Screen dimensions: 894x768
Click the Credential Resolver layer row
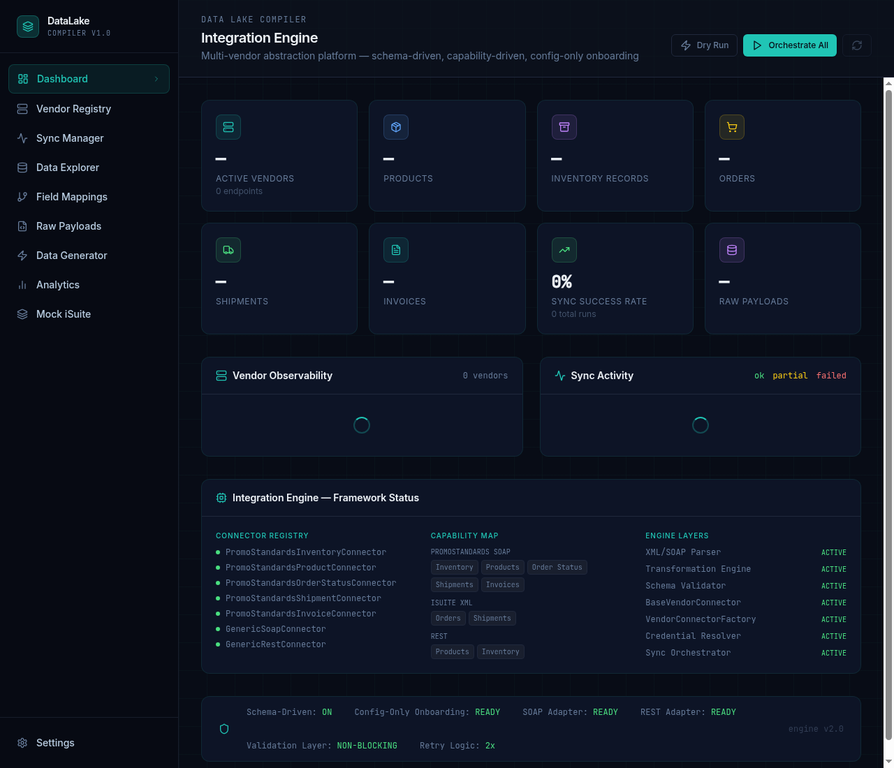point(746,636)
